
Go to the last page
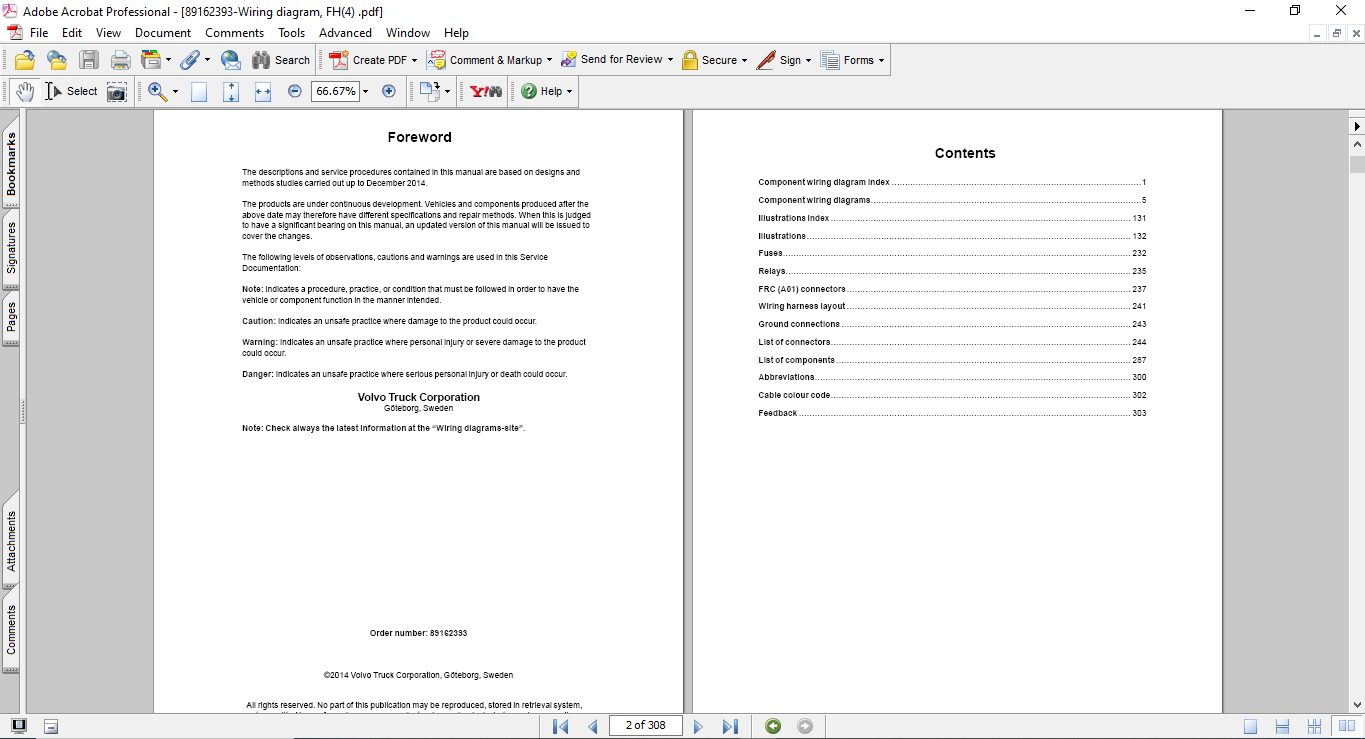[730, 726]
